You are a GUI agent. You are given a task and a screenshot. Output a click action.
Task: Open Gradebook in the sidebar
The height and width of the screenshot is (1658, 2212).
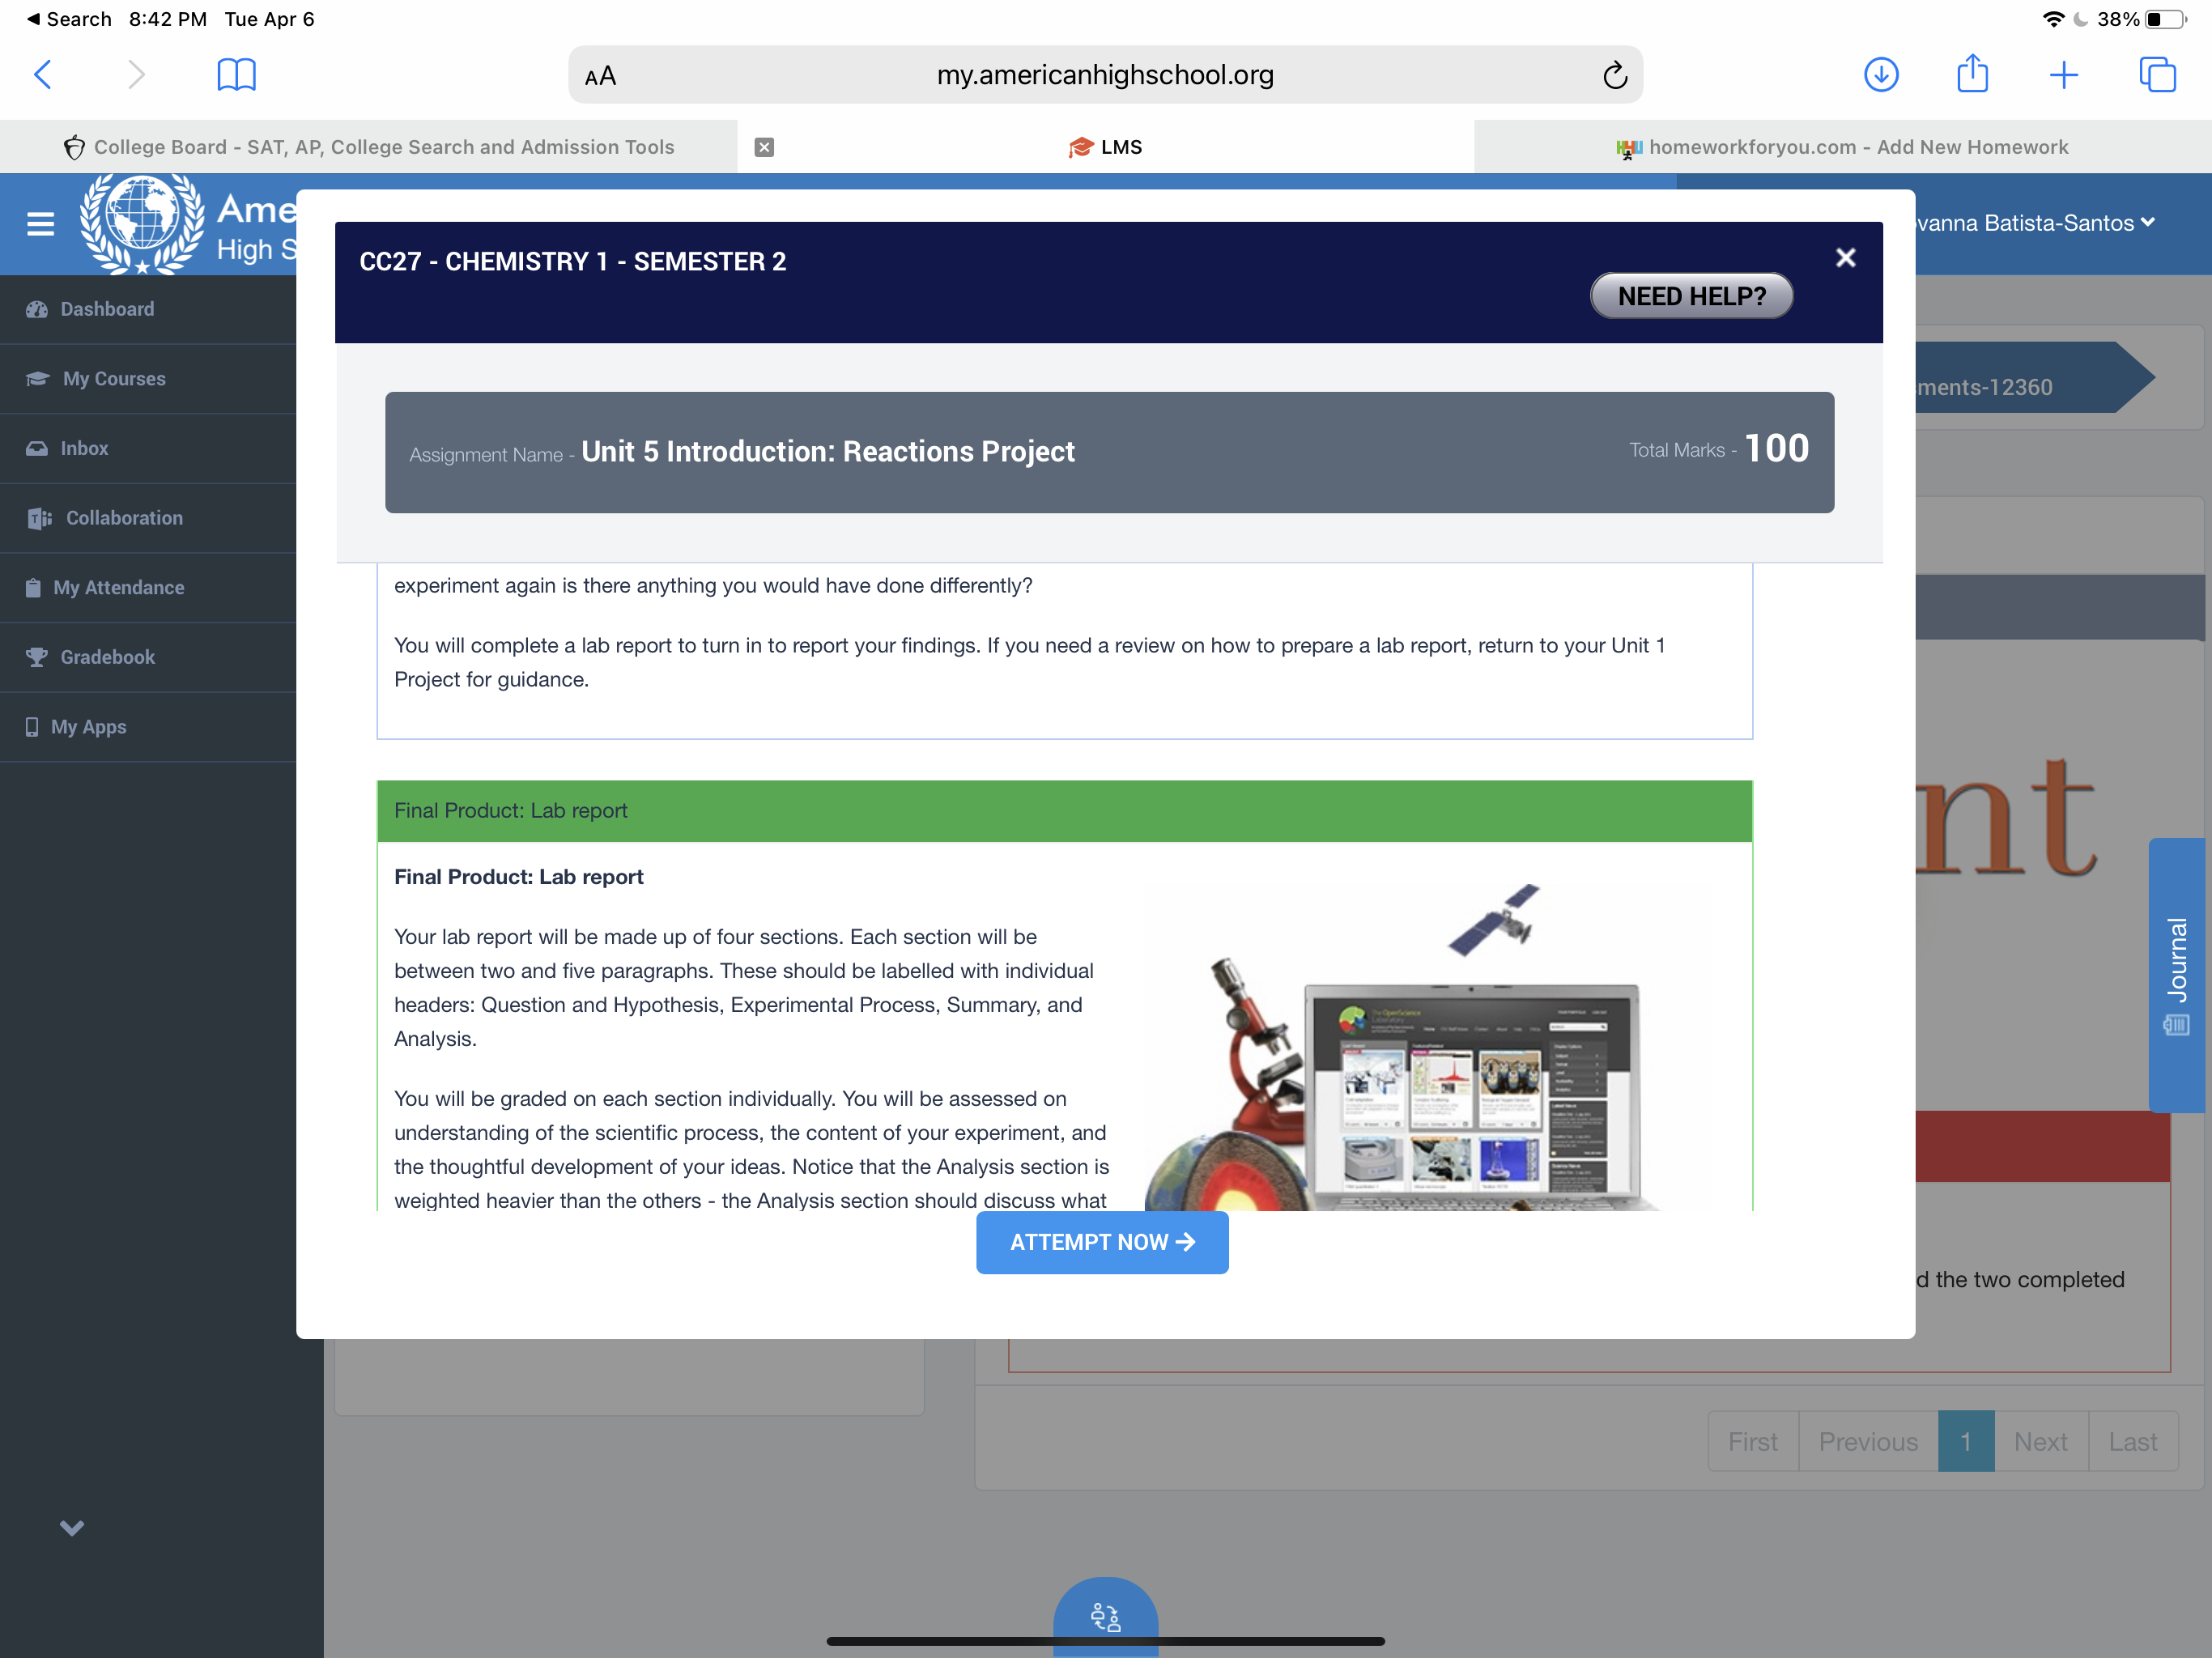coord(107,657)
